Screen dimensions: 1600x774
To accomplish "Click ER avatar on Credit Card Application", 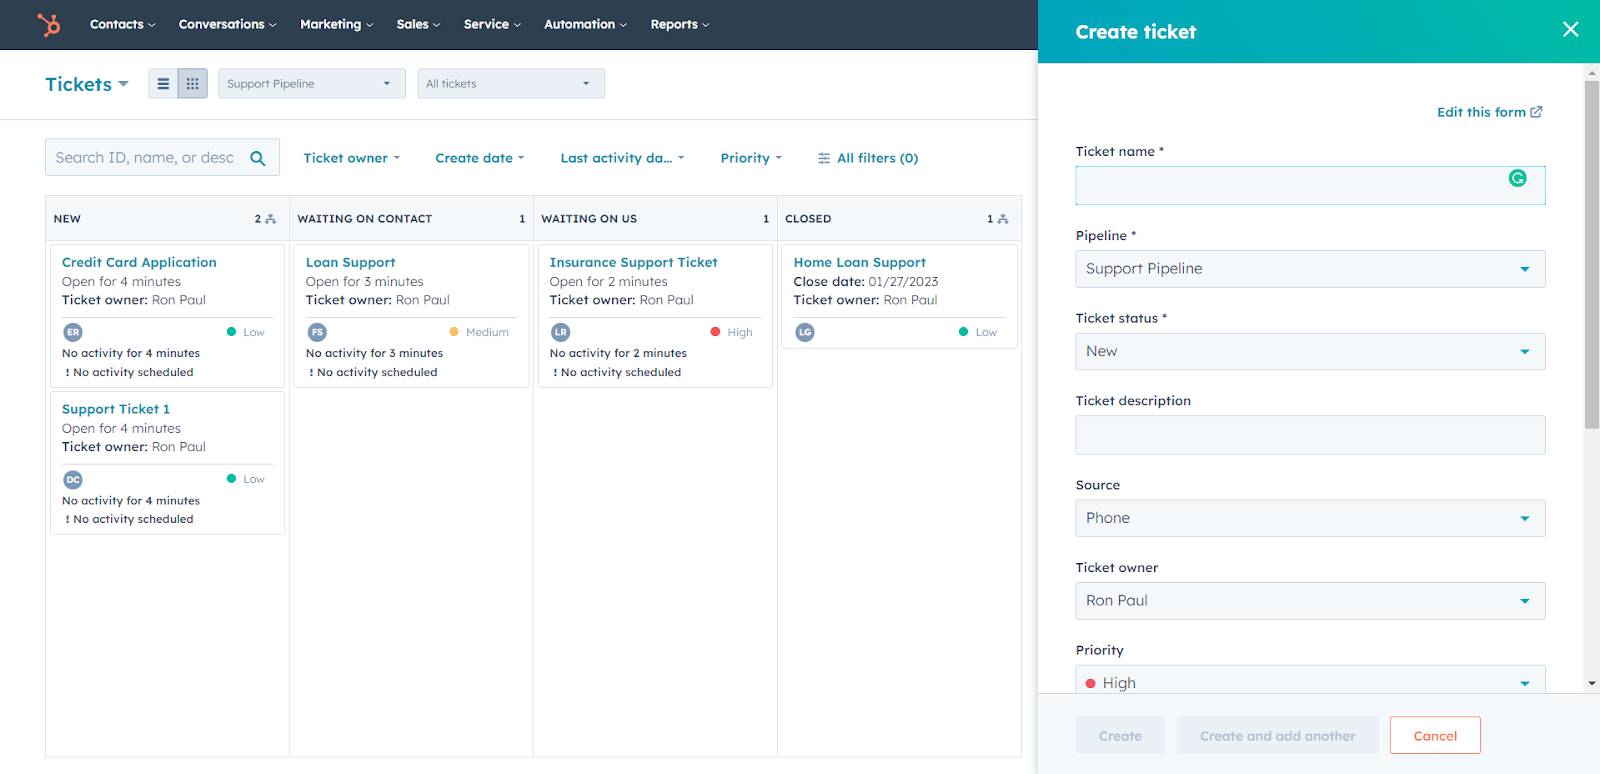I will (x=73, y=332).
